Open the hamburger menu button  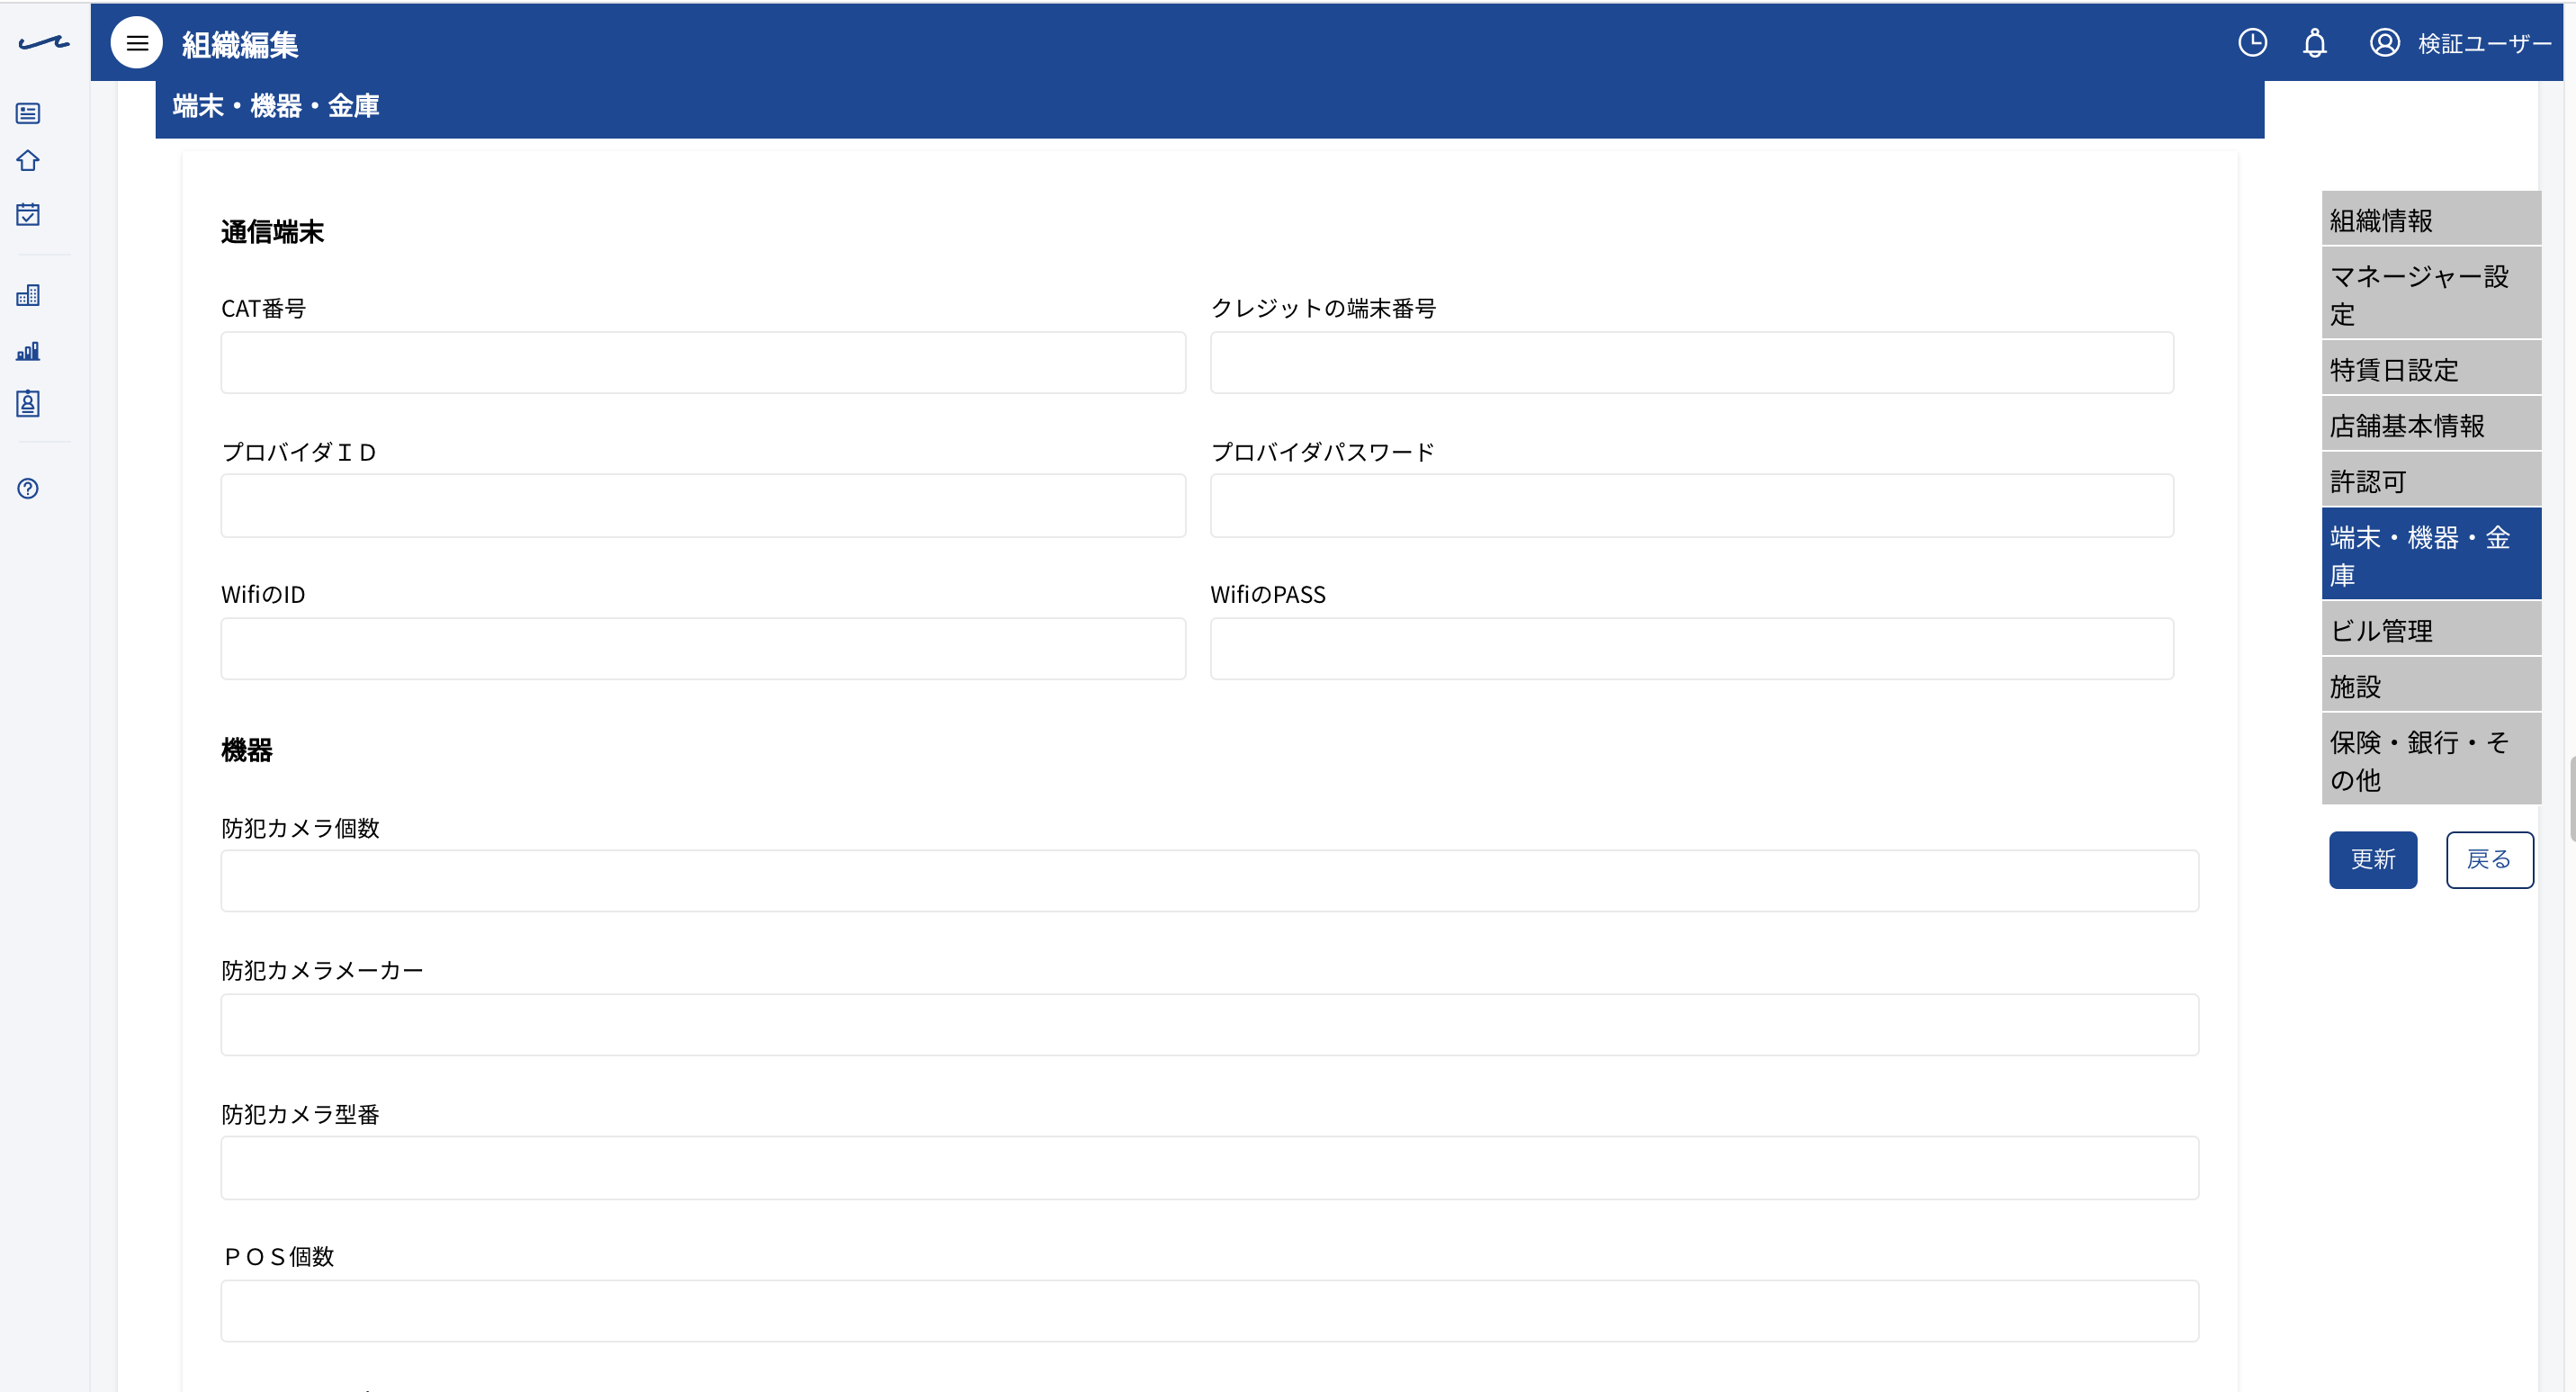coord(137,43)
